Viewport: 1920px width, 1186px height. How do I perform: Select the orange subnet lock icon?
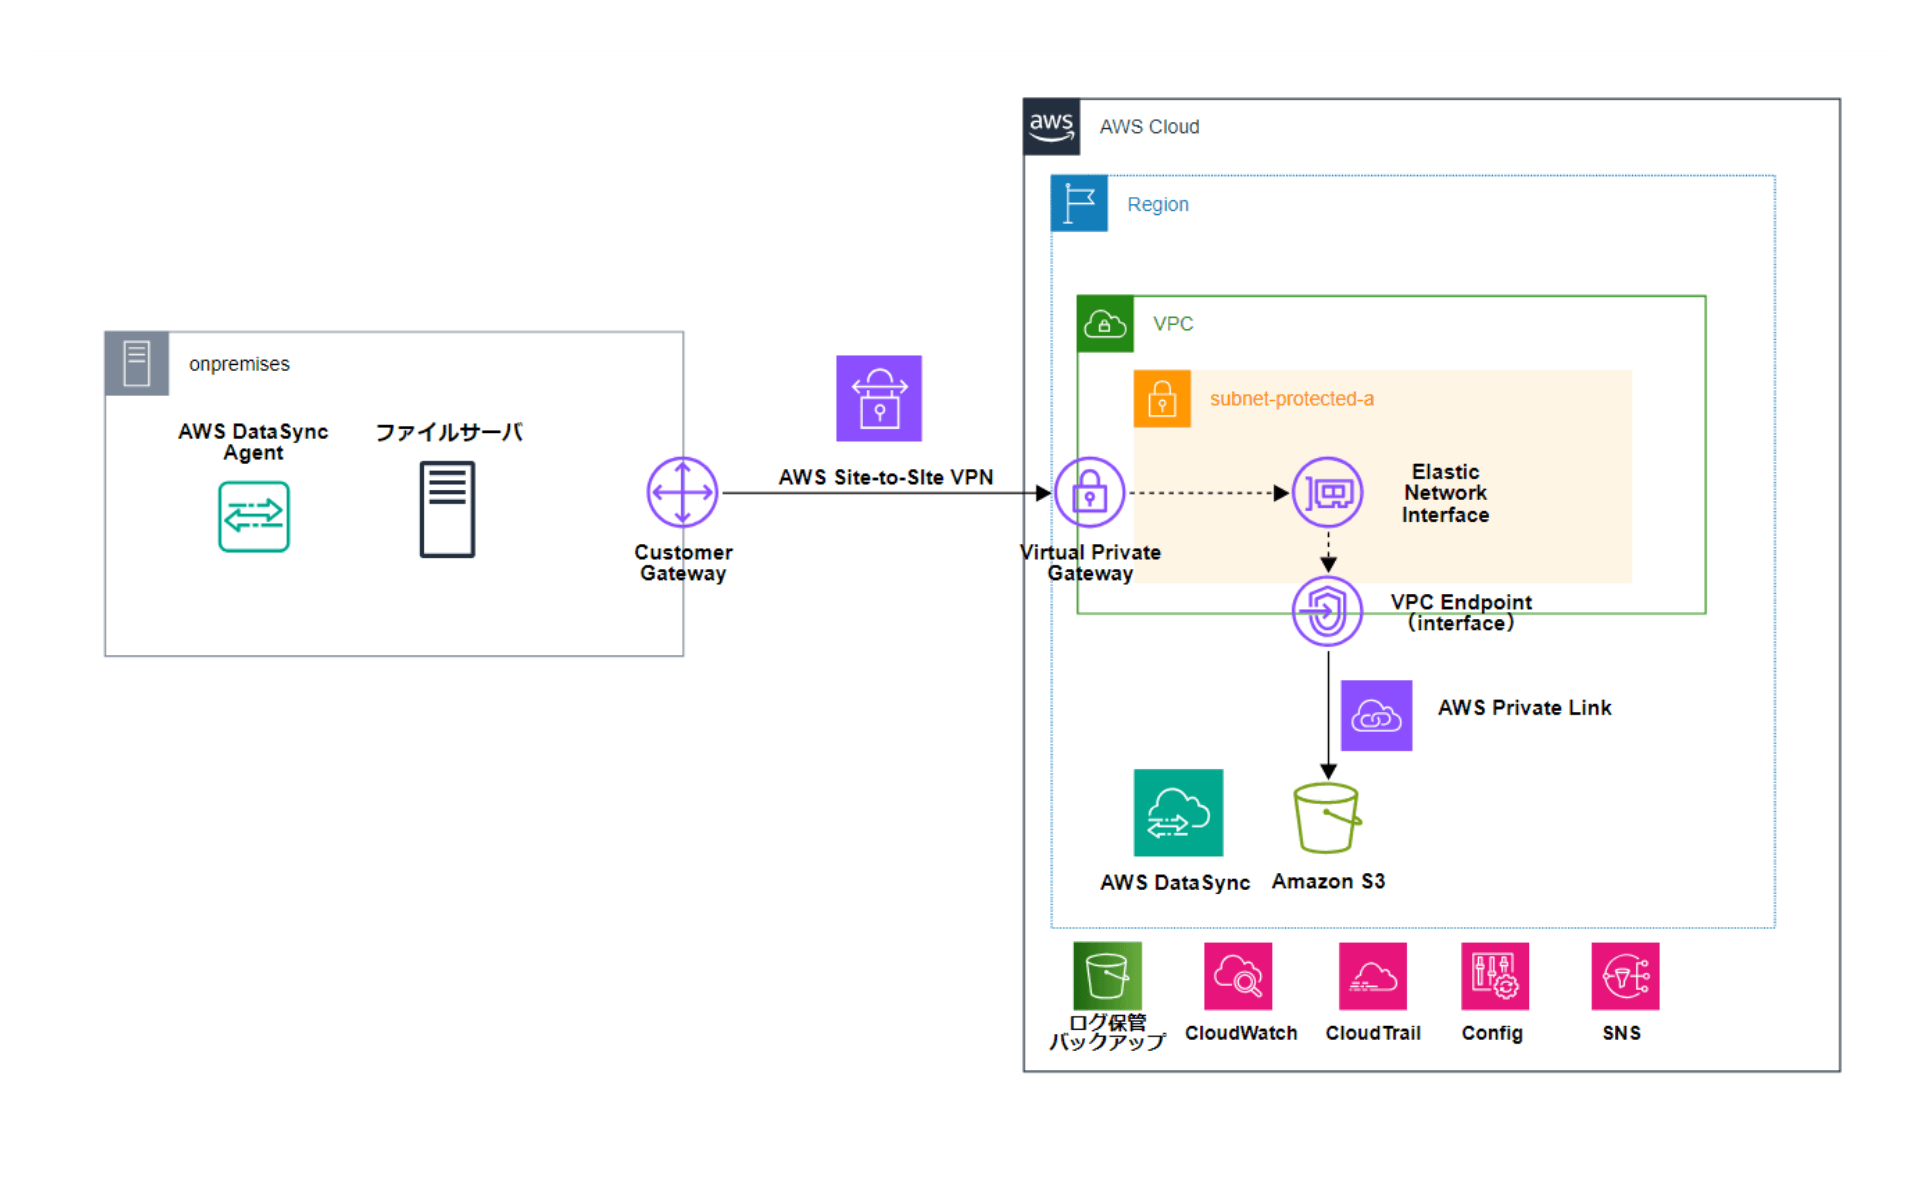(1162, 399)
